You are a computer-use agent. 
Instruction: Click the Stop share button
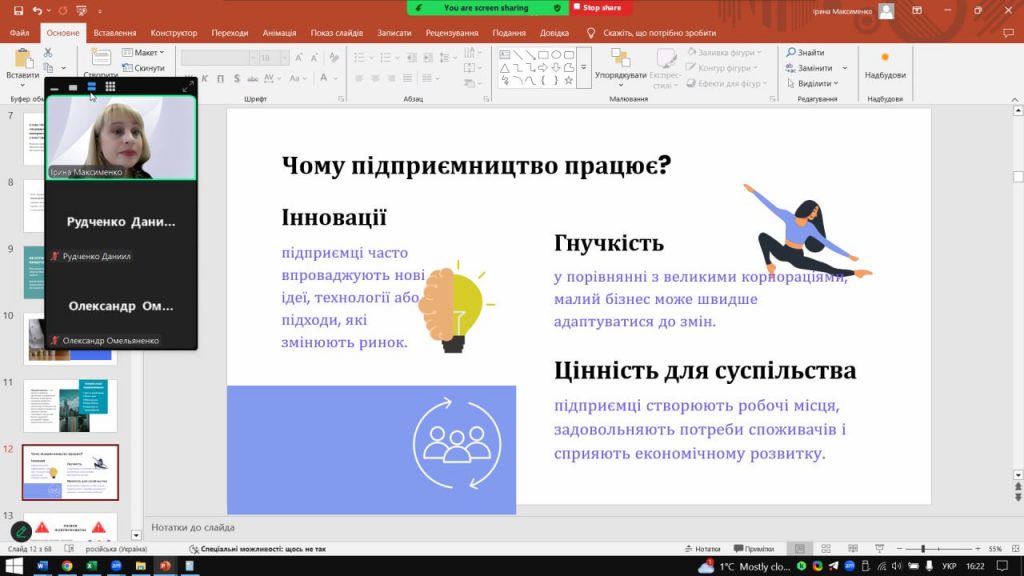[x=601, y=7]
